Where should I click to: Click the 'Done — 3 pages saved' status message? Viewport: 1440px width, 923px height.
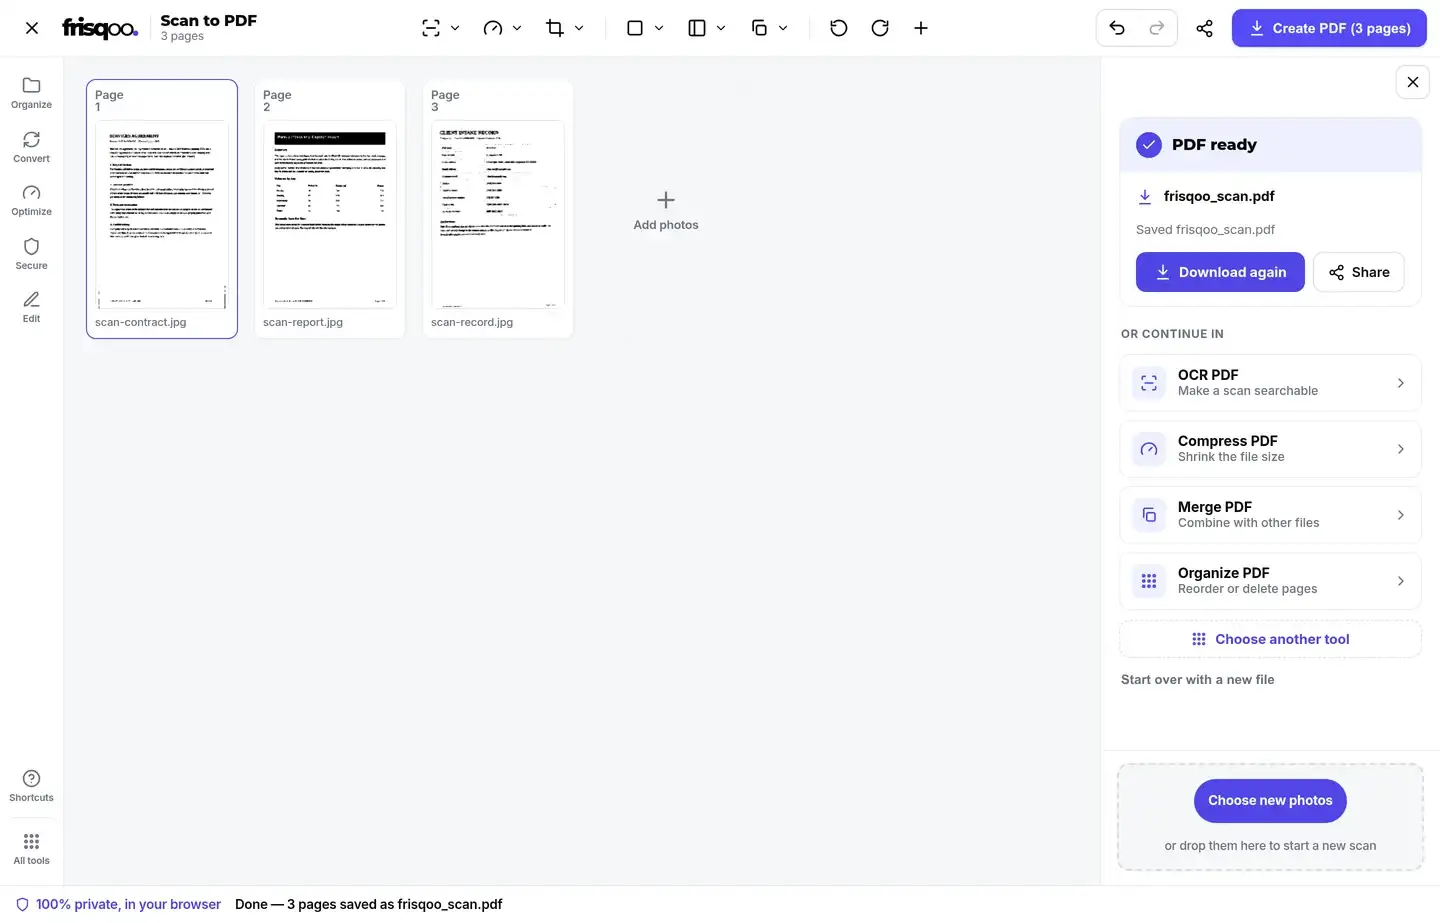pos(369,904)
